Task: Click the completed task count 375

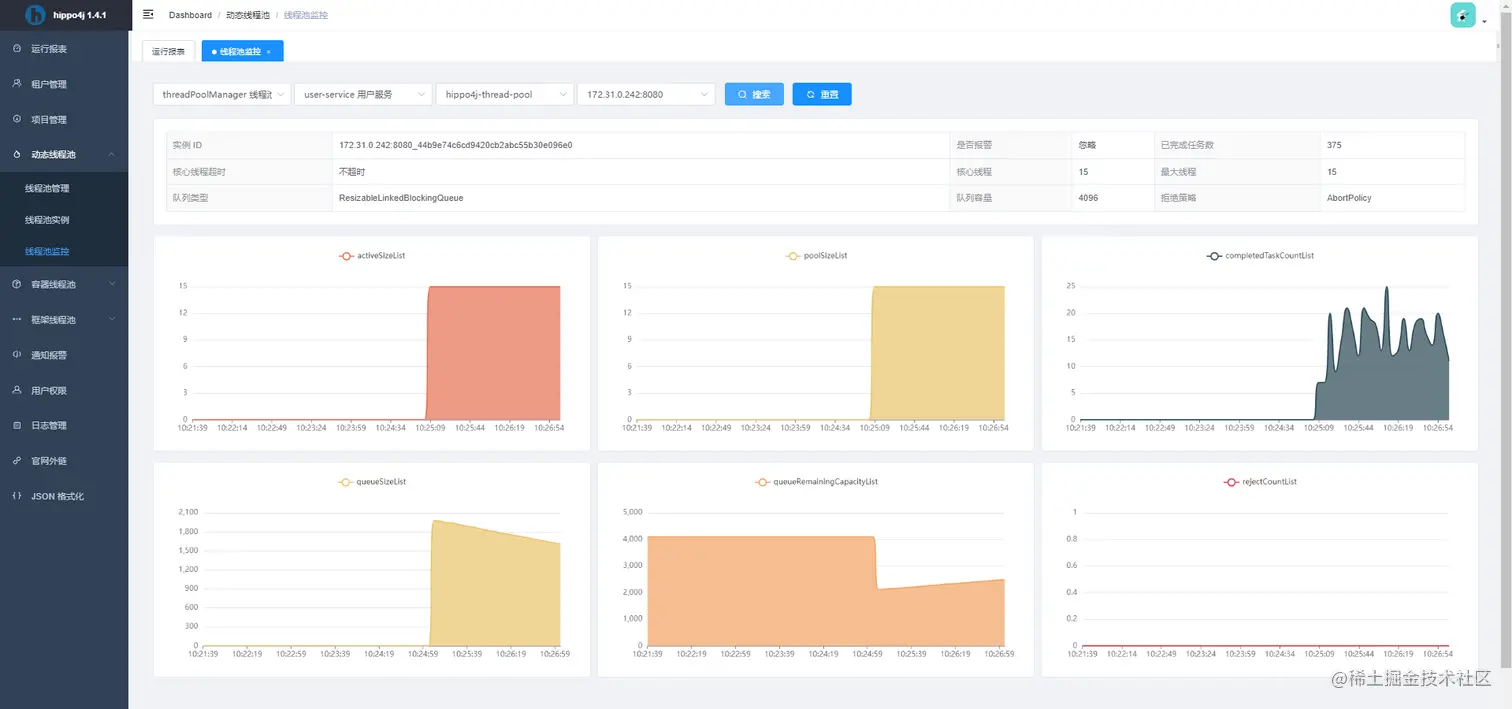Action: (1334, 145)
